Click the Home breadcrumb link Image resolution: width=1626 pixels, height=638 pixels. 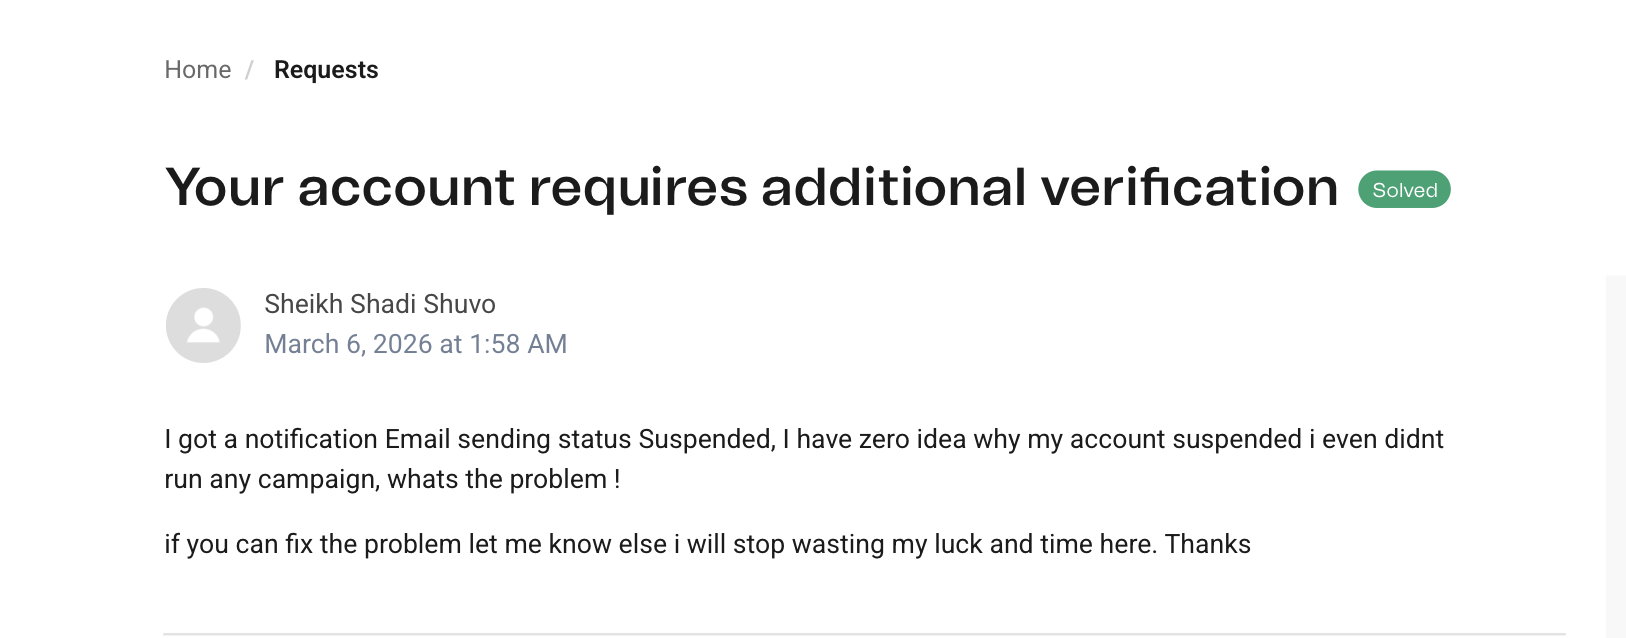[197, 70]
